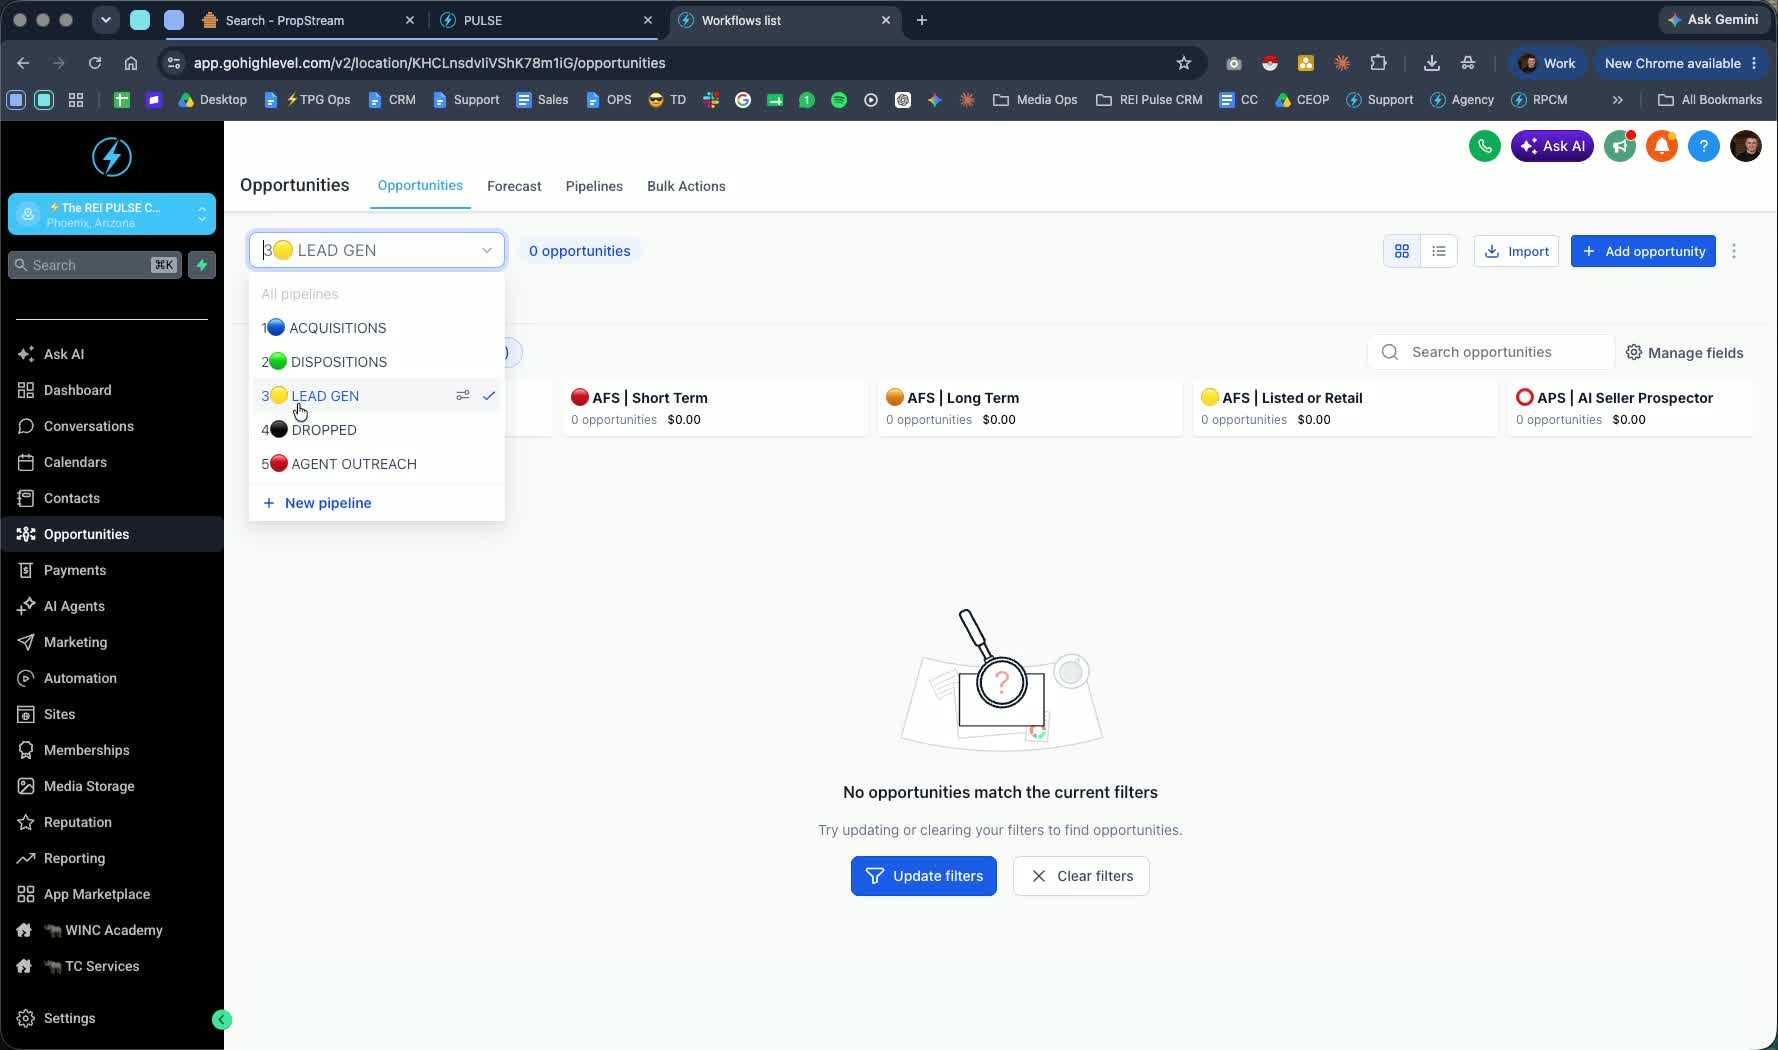
Task: Open the megaphone announcements icon
Action: [x=1620, y=146]
